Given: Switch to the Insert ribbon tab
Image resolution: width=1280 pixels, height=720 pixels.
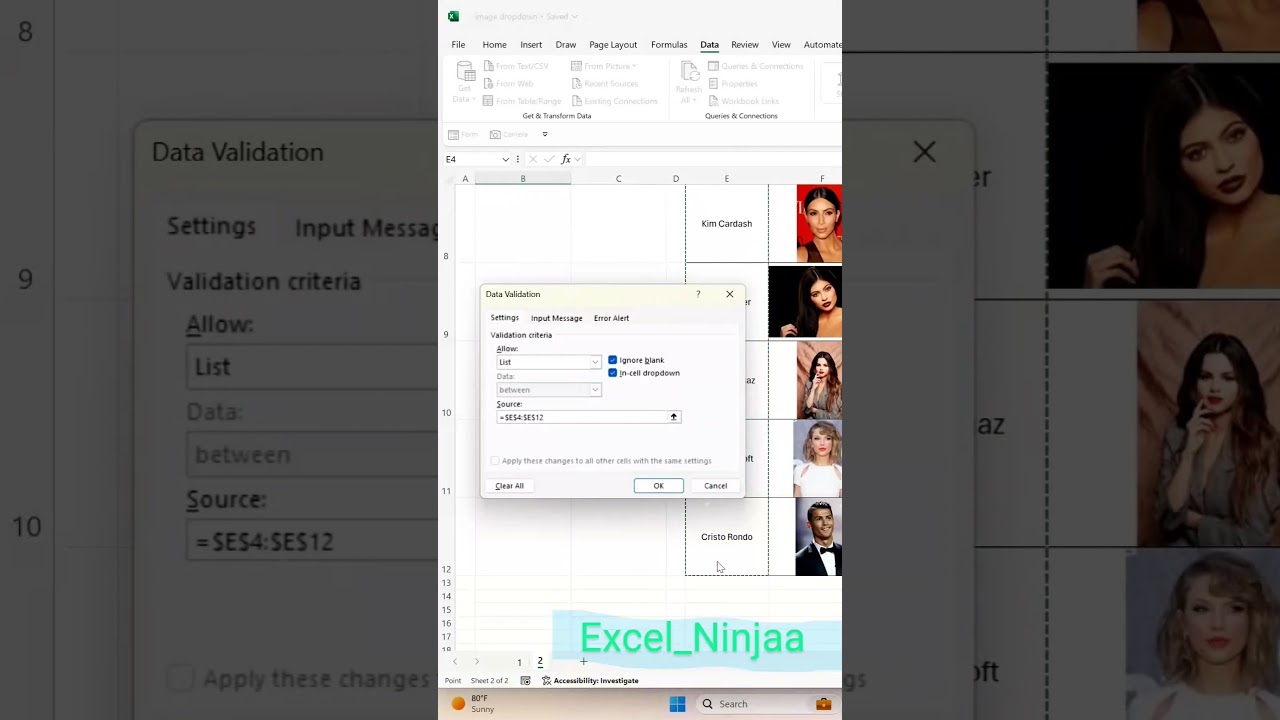Looking at the screenshot, I should click(531, 44).
